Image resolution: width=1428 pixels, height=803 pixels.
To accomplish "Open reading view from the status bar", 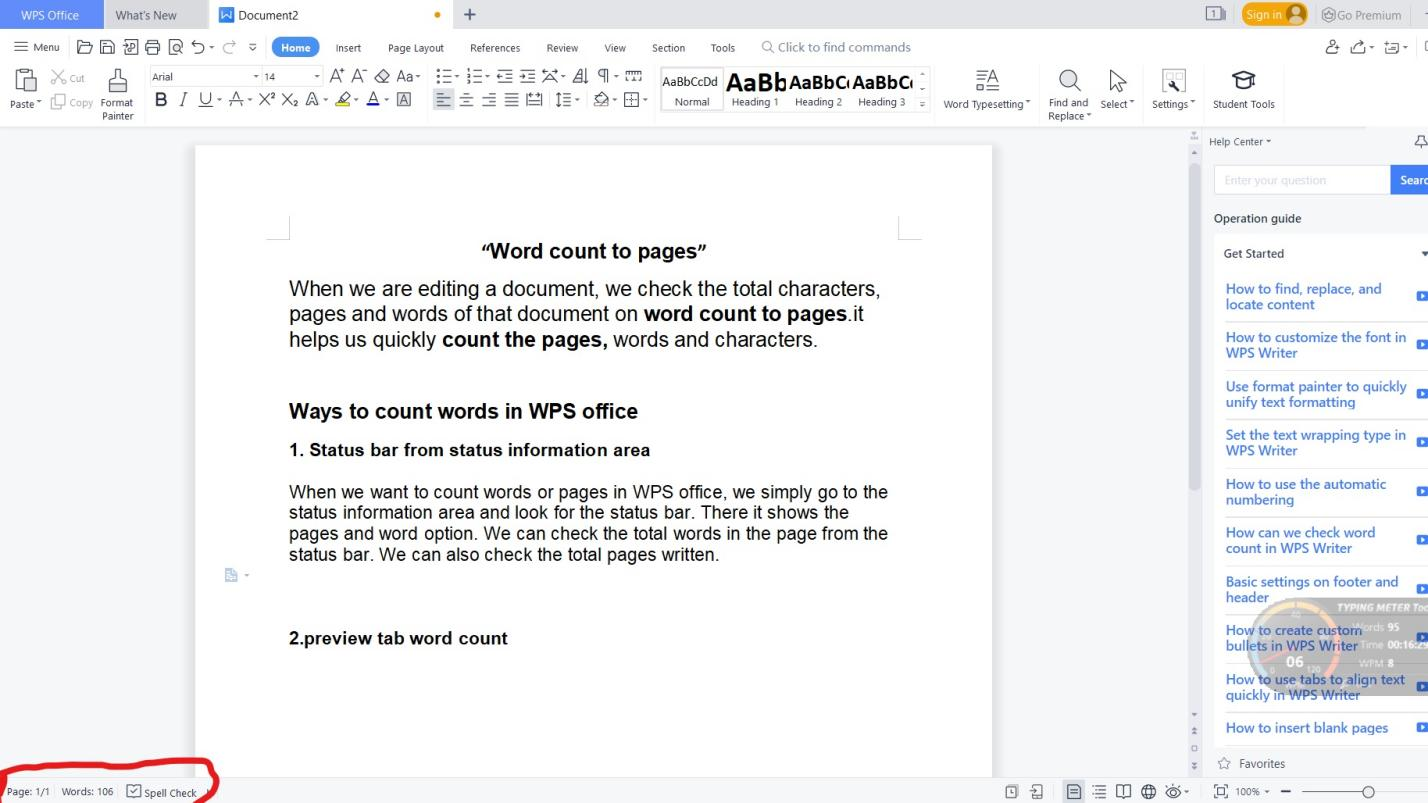I will [x=1122, y=791].
